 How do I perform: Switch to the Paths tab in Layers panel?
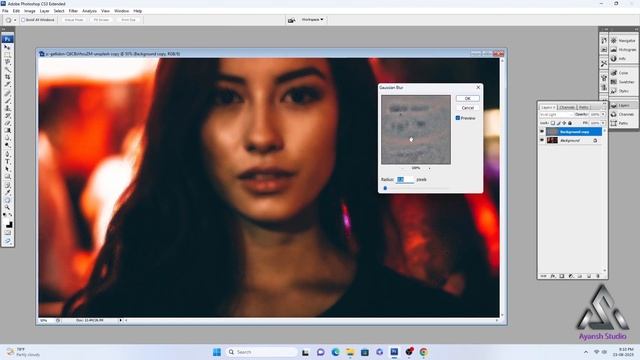pos(584,107)
